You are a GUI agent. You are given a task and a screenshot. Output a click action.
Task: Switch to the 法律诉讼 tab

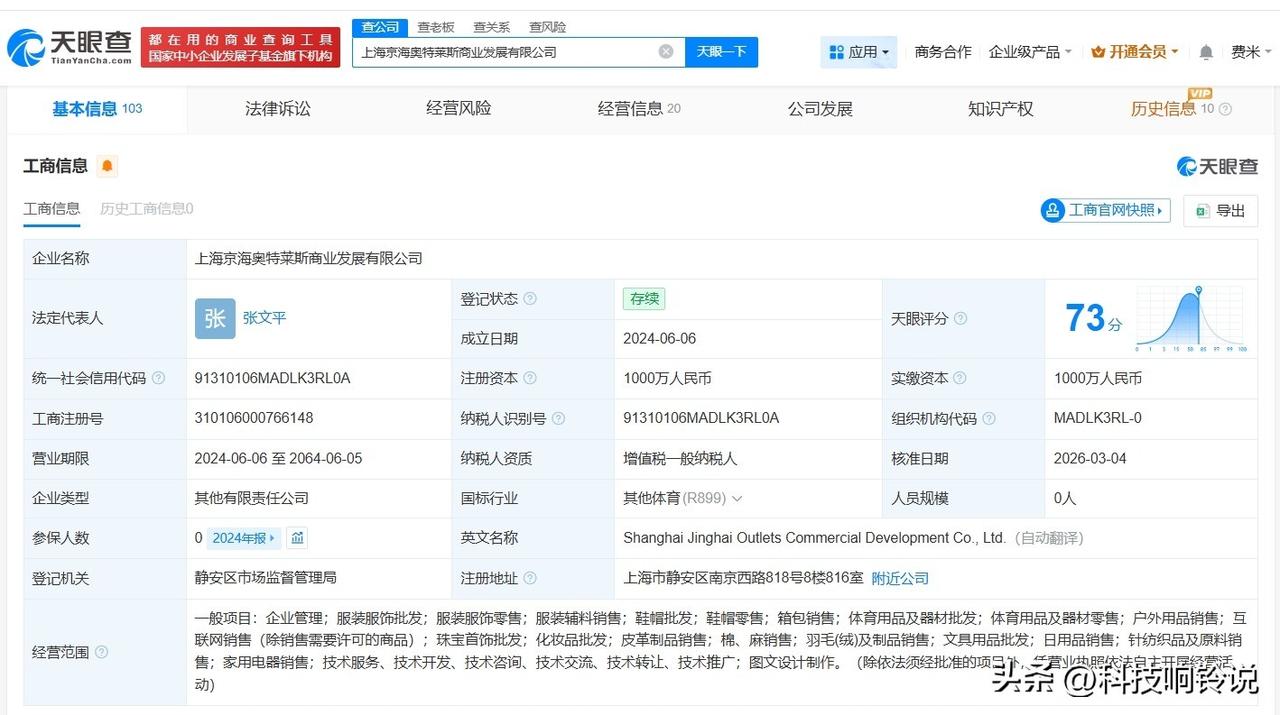pyautogui.click(x=278, y=109)
